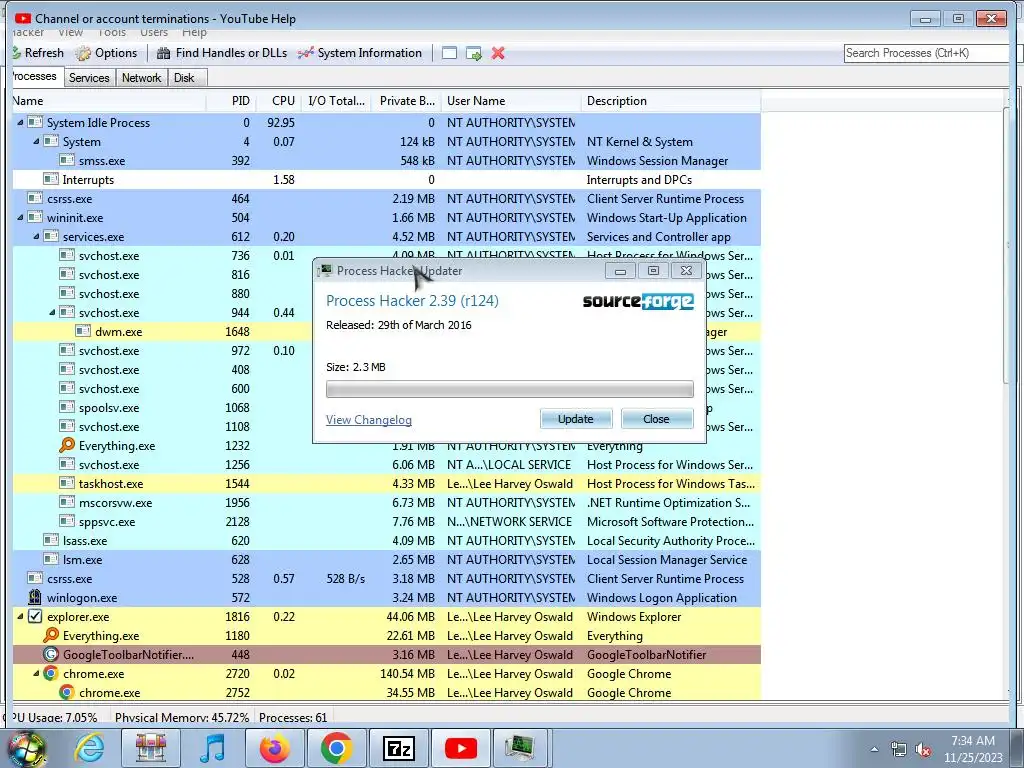
Task: Click the red X terminate icon
Action: (x=498, y=53)
